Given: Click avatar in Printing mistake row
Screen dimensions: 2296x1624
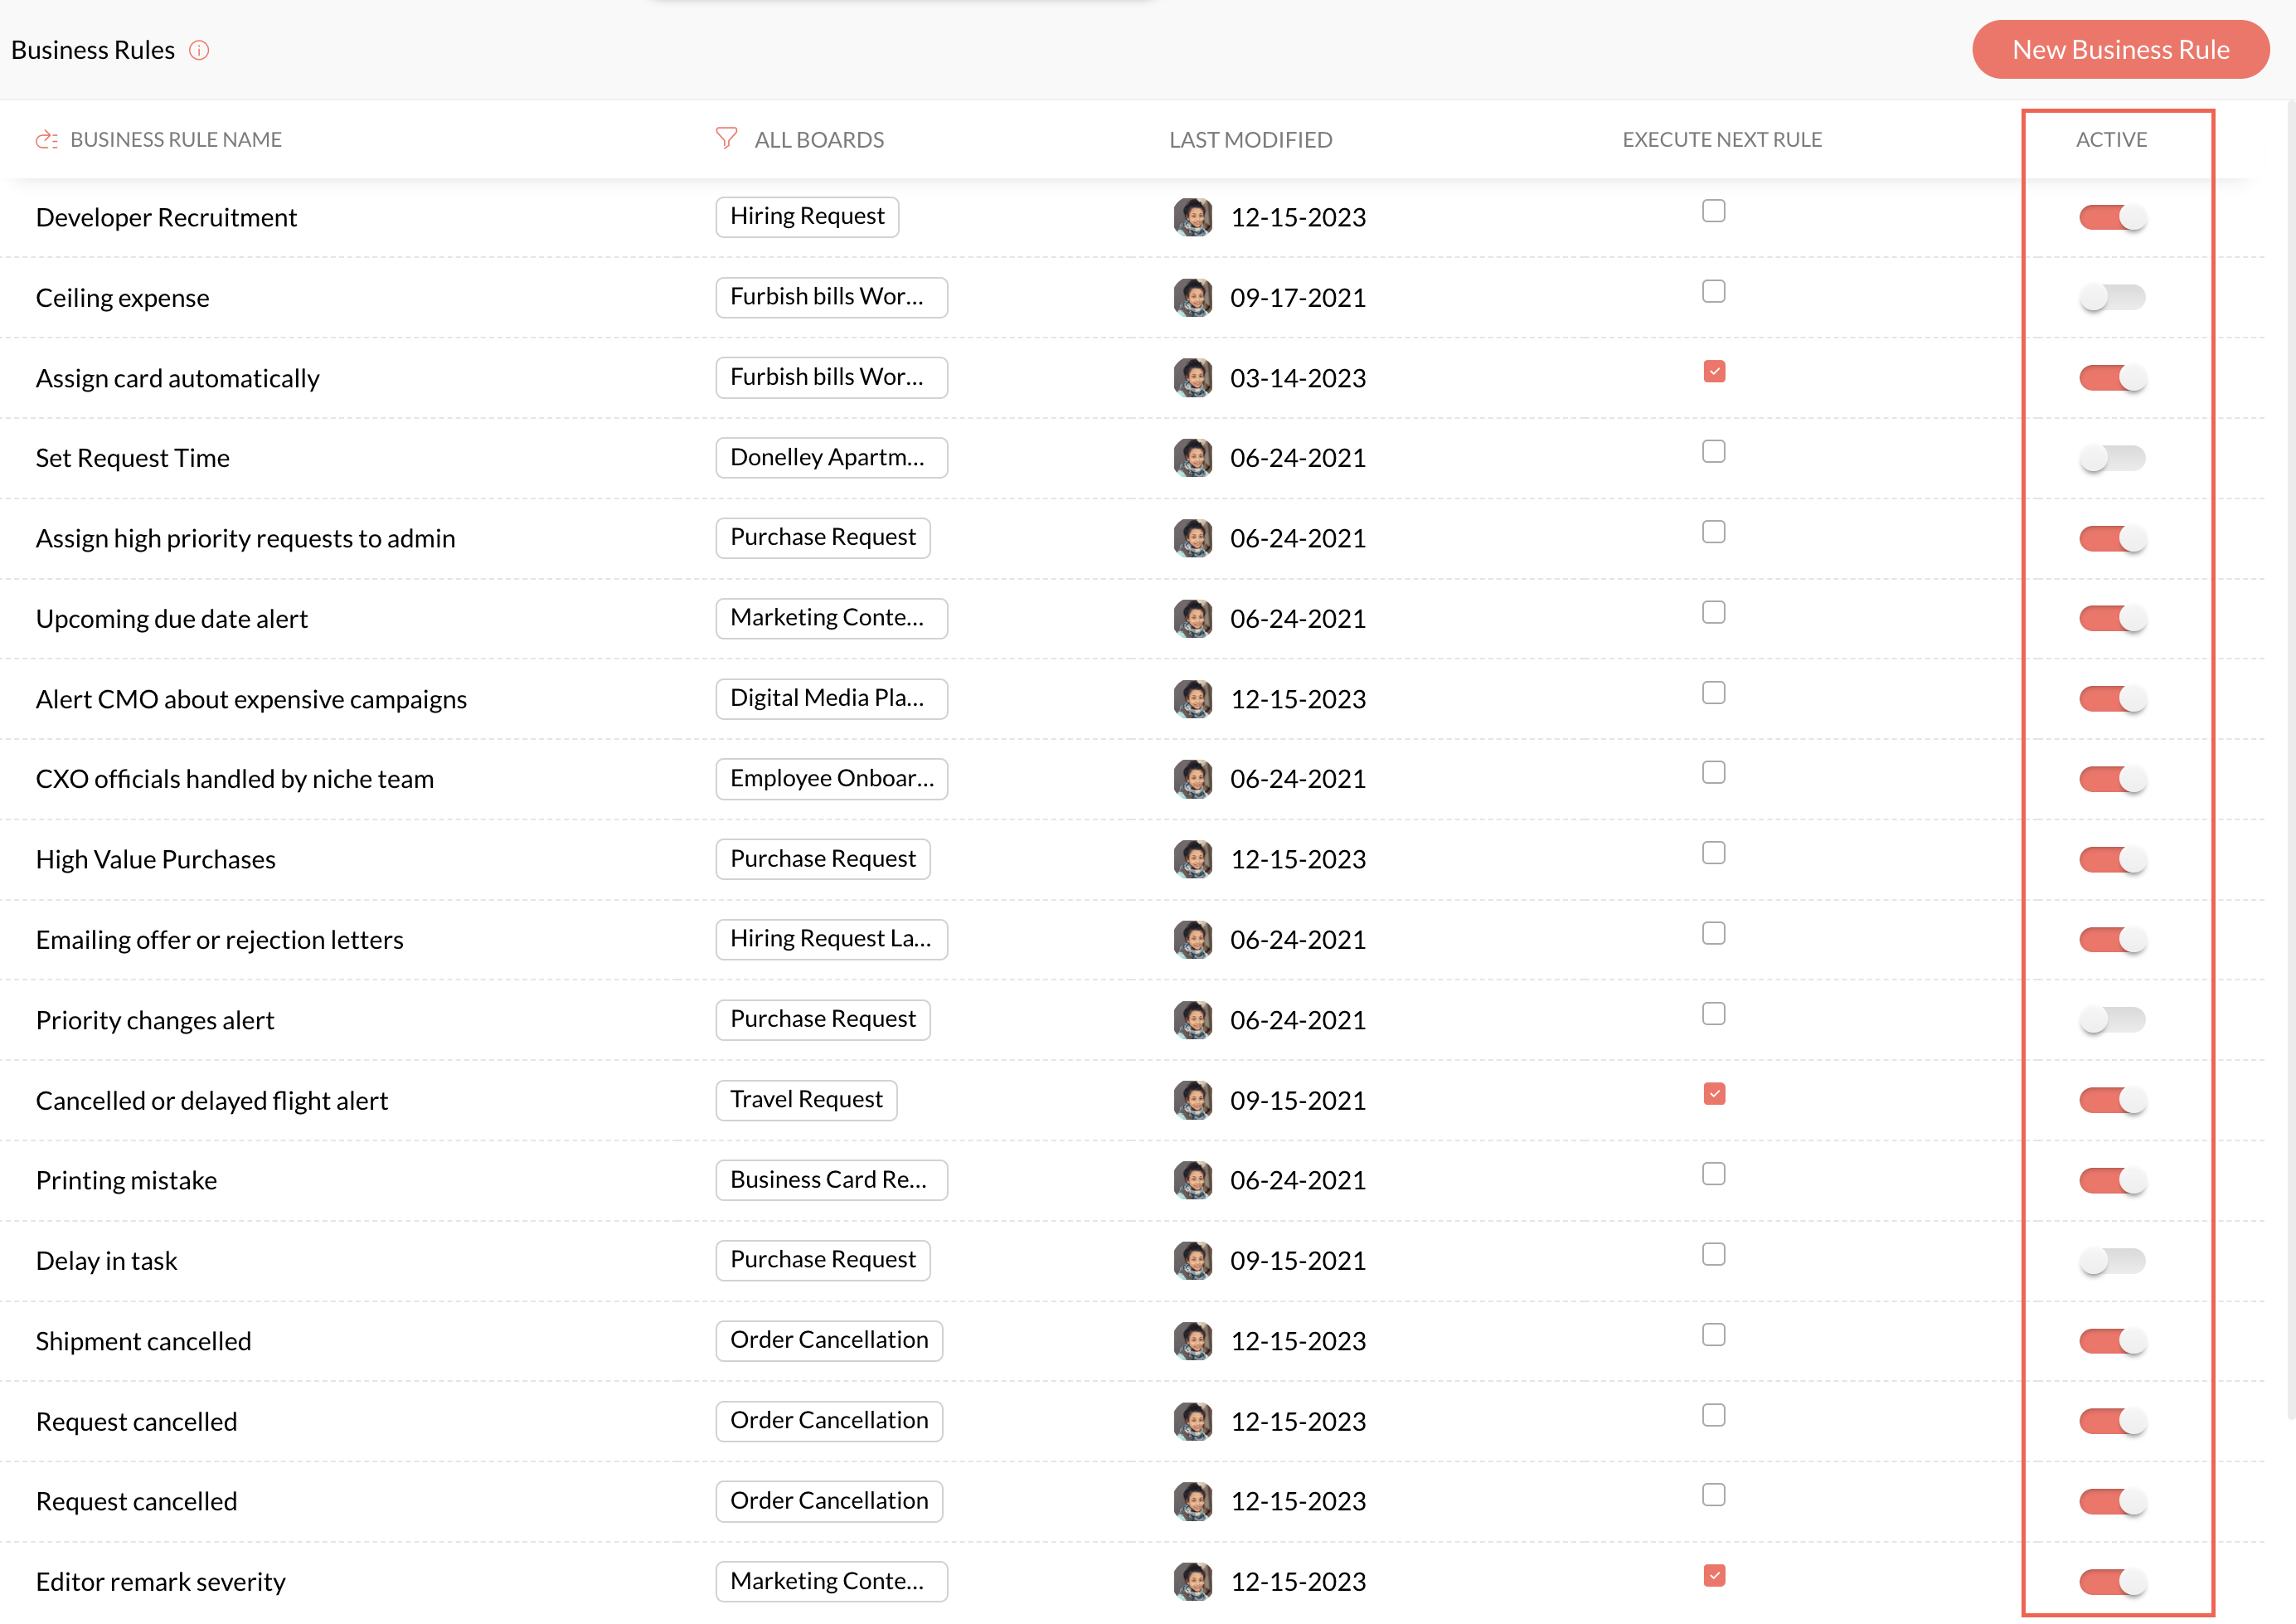Looking at the screenshot, I should [1193, 1180].
